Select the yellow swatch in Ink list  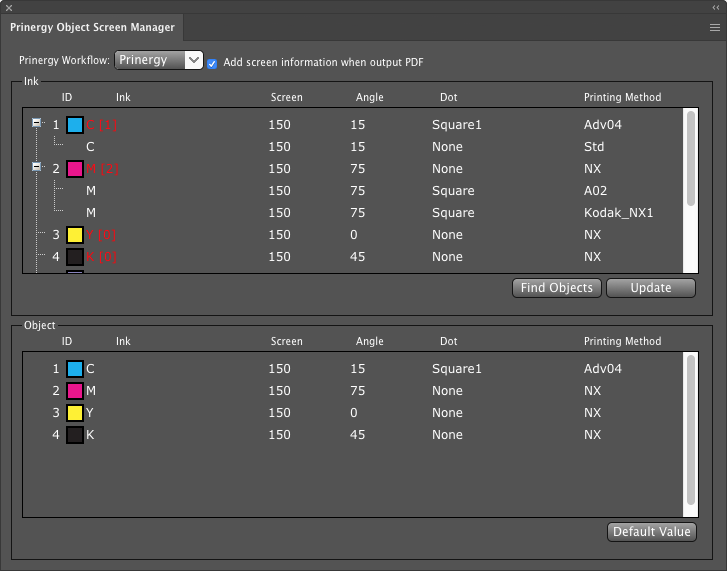point(75,235)
